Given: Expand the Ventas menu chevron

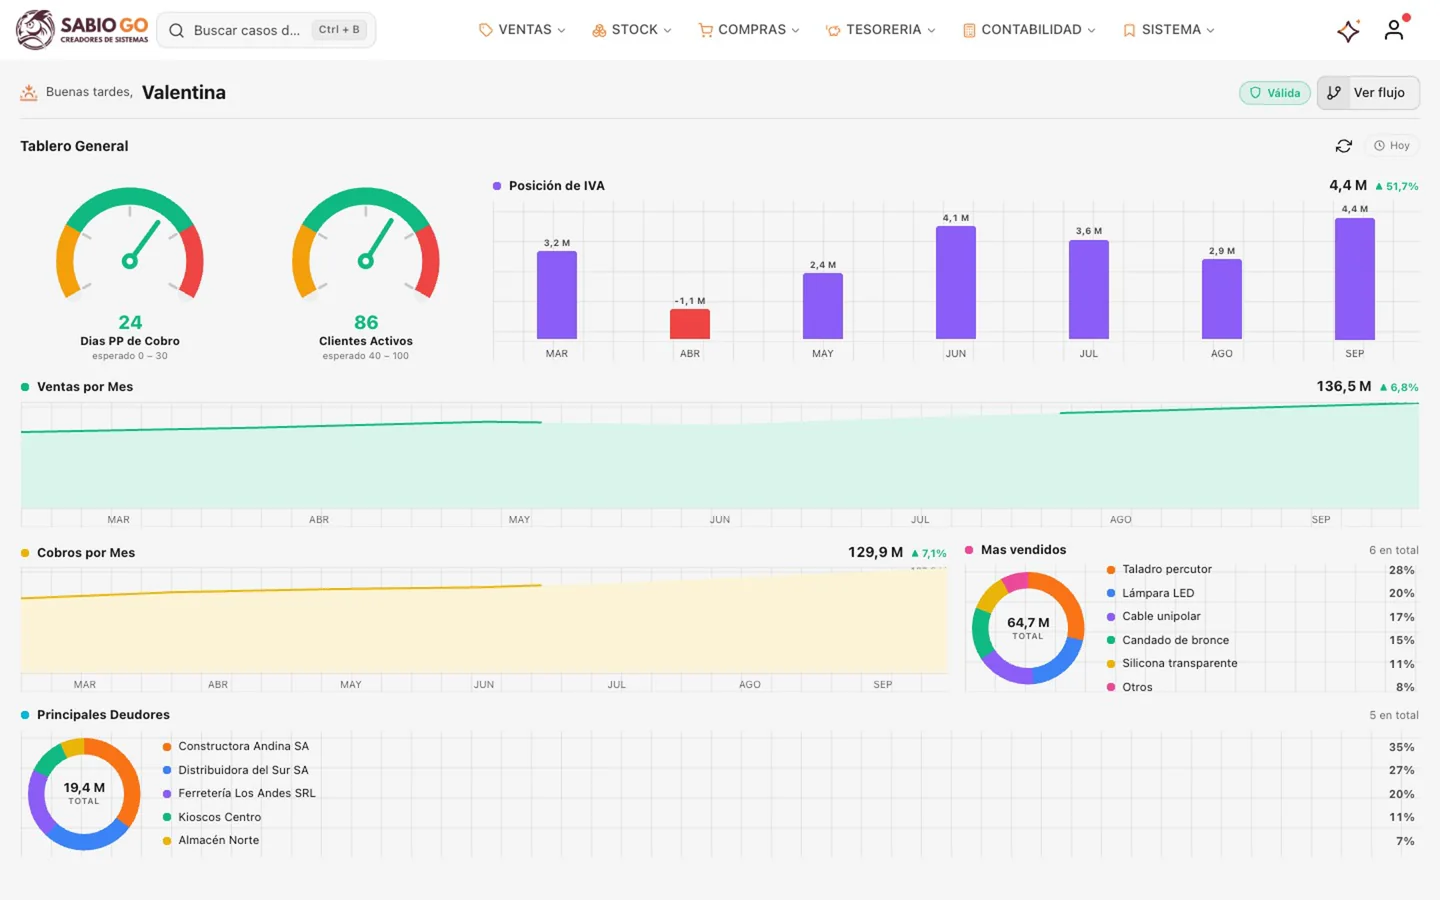Looking at the screenshot, I should coord(561,30).
